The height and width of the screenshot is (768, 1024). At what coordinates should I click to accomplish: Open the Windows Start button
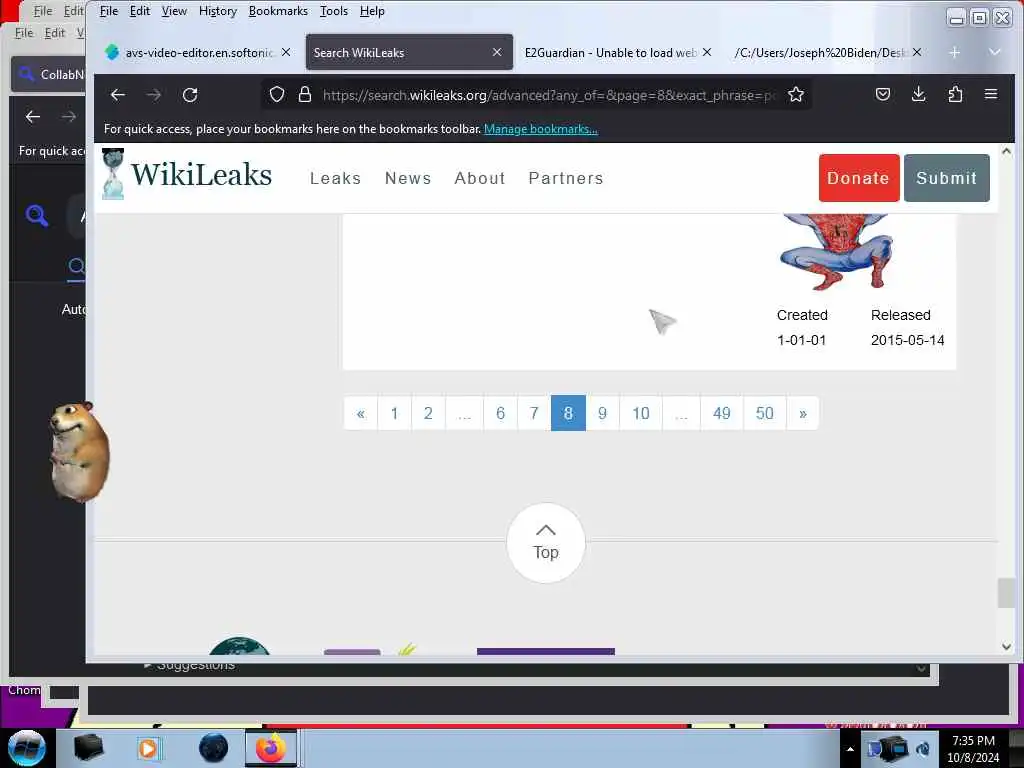(x=27, y=748)
